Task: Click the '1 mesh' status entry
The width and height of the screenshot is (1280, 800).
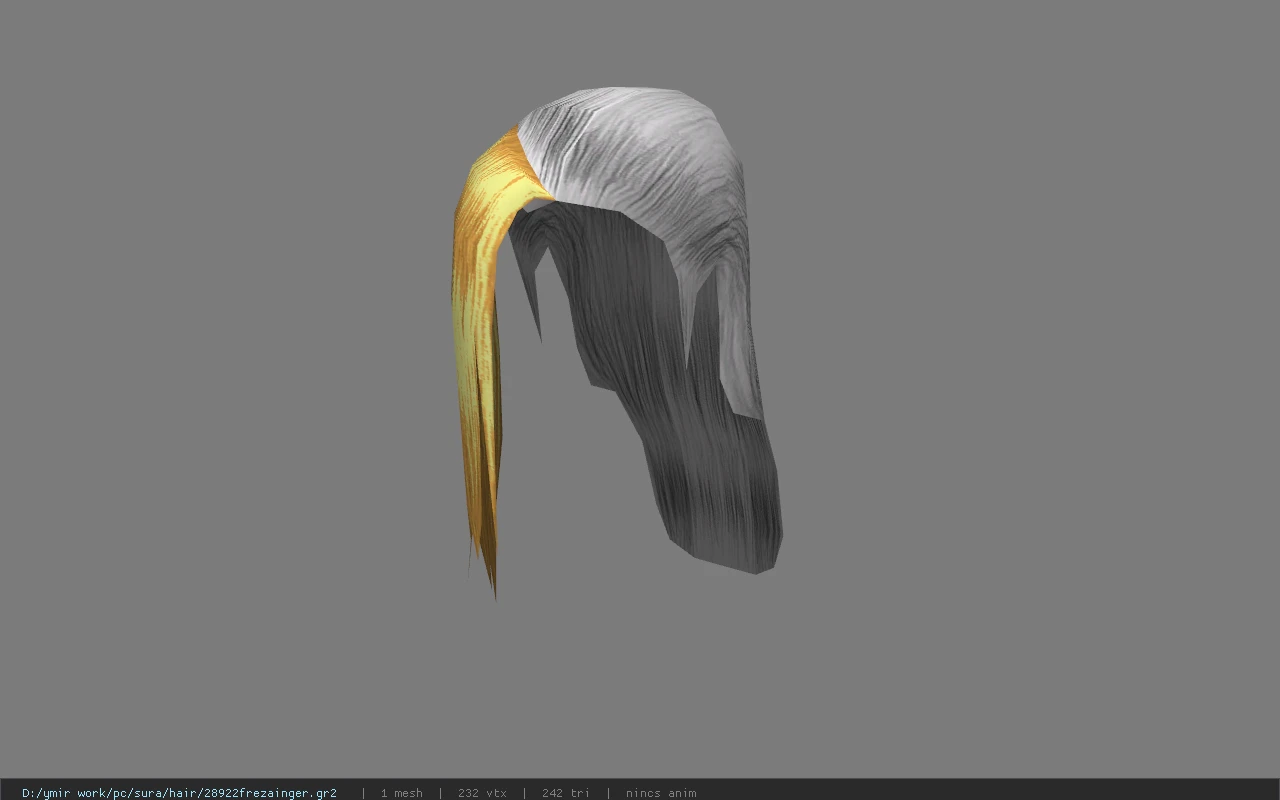Action: tap(401, 793)
